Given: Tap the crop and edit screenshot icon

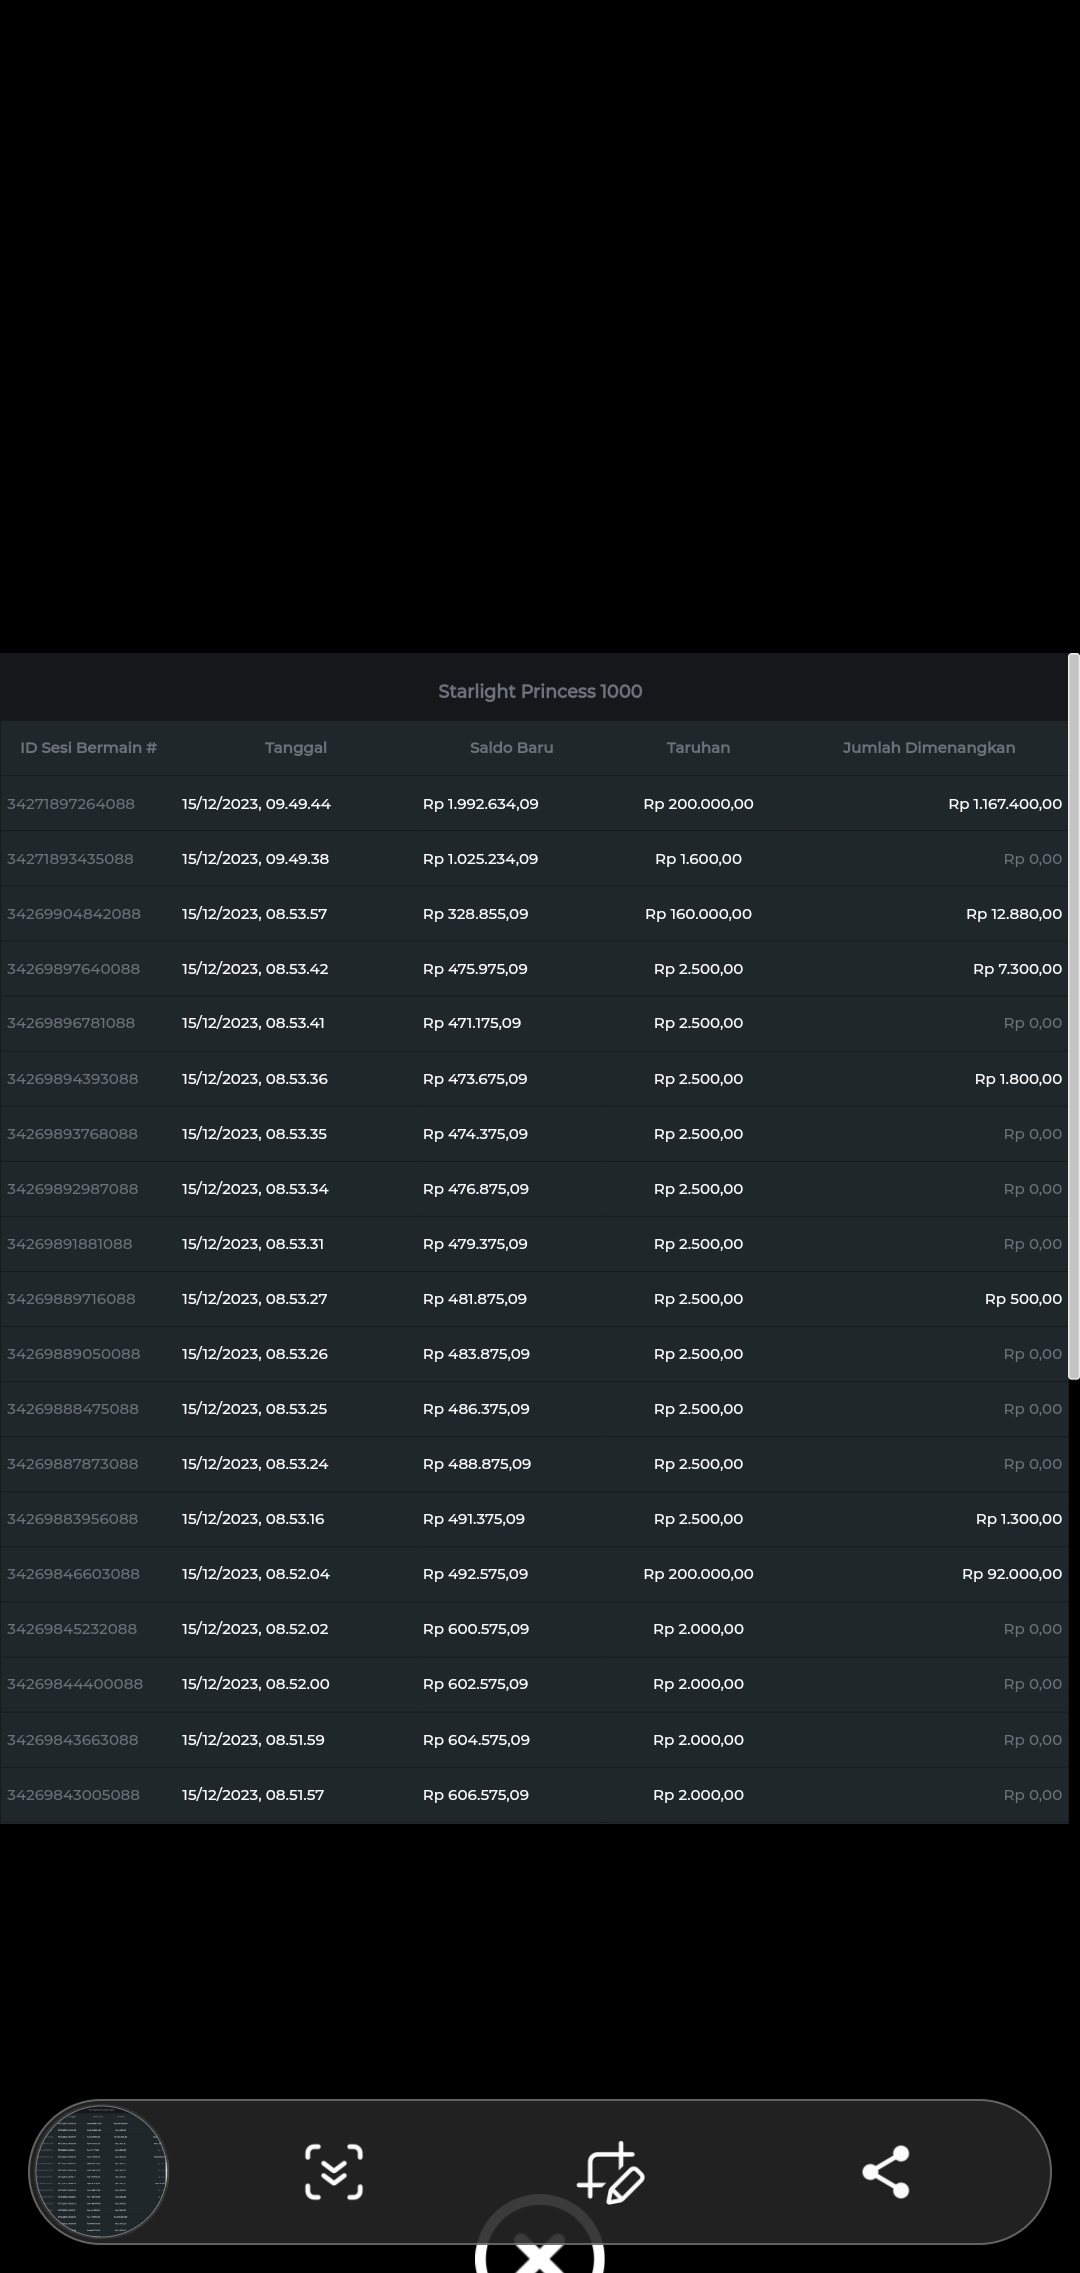Looking at the screenshot, I should (610, 2171).
